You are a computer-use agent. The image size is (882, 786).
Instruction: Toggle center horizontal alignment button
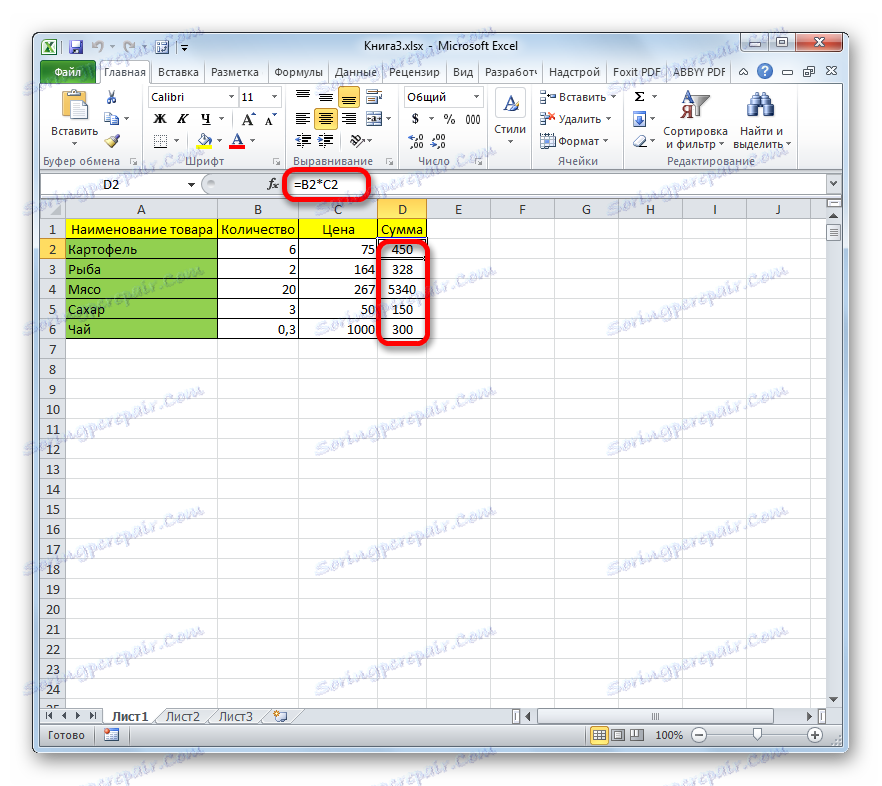(326, 119)
